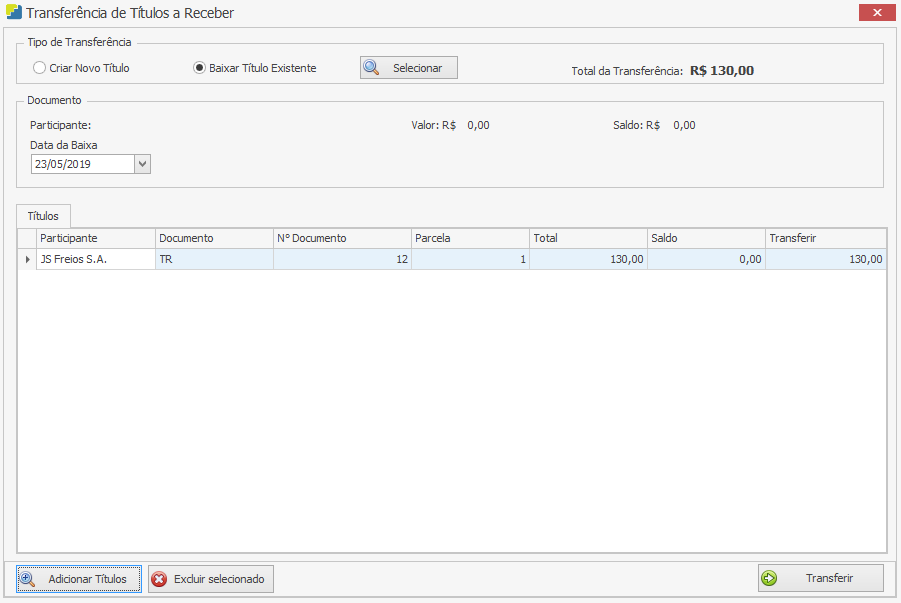The image size is (901, 603).
Task: Click the magnifier icon on Adicionar Títulos
Action: coord(28,579)
